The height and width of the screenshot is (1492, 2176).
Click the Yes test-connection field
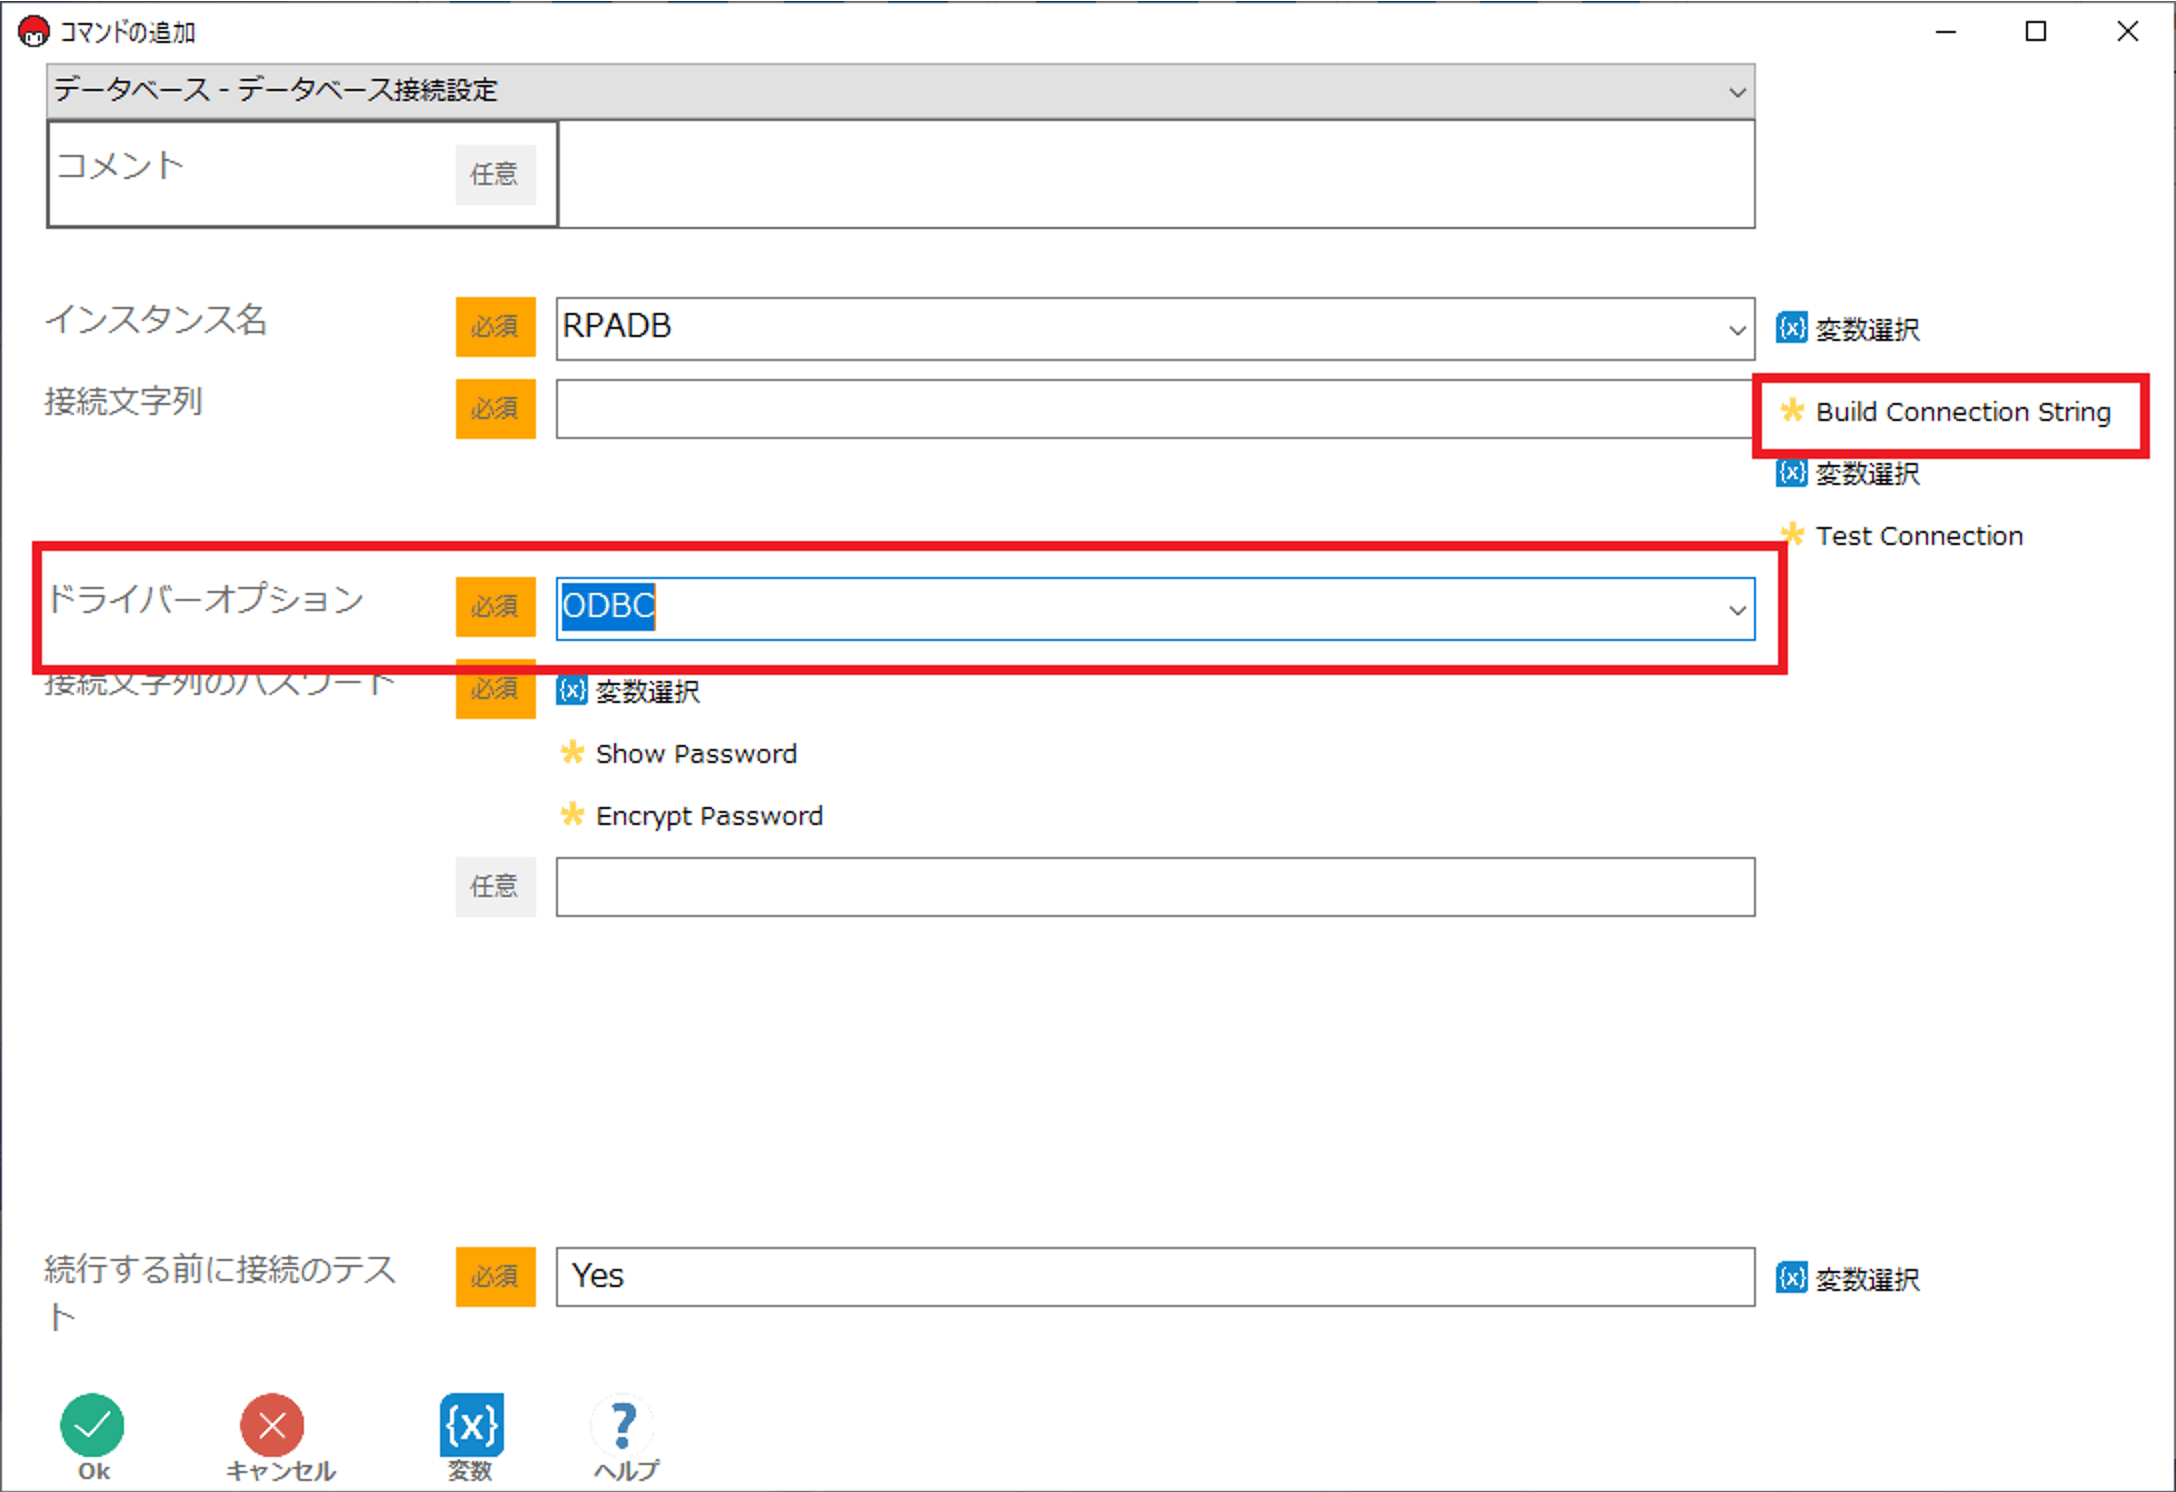(x=1155, y=1276)
